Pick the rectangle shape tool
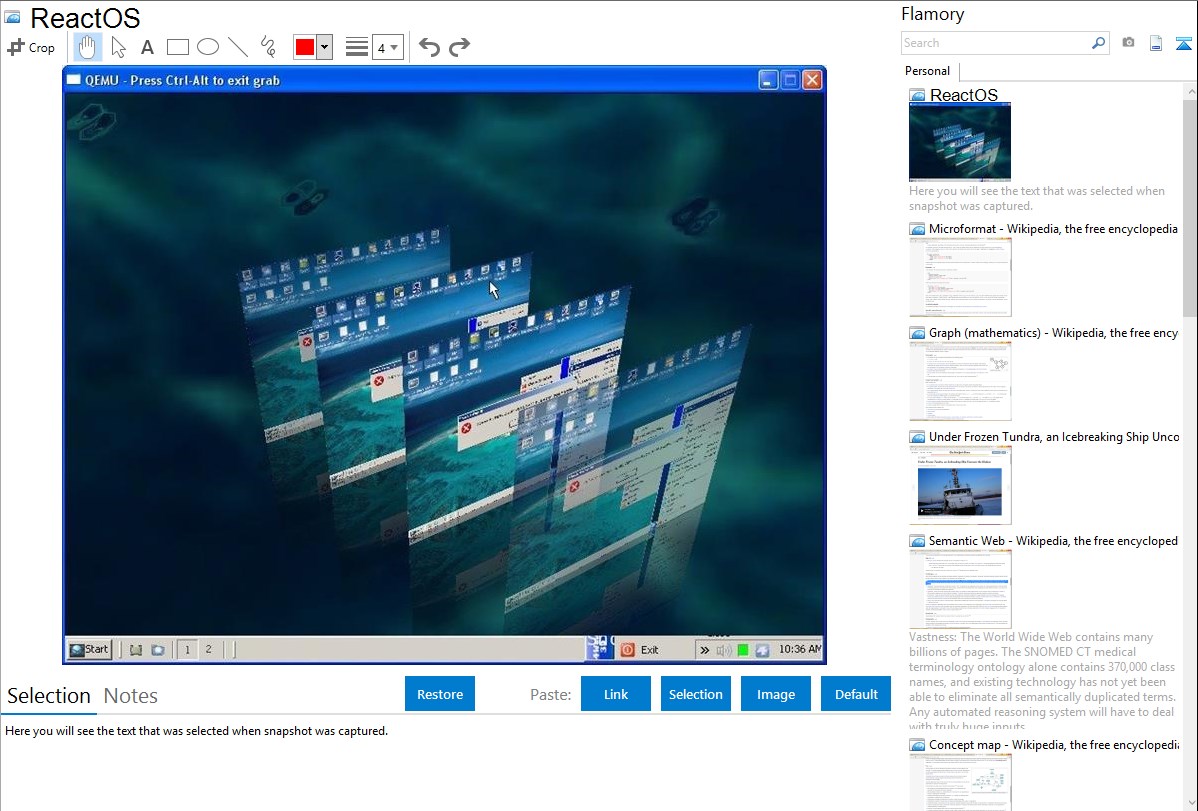The height and width of the screenshot is (811, 1198). point(178,47)
